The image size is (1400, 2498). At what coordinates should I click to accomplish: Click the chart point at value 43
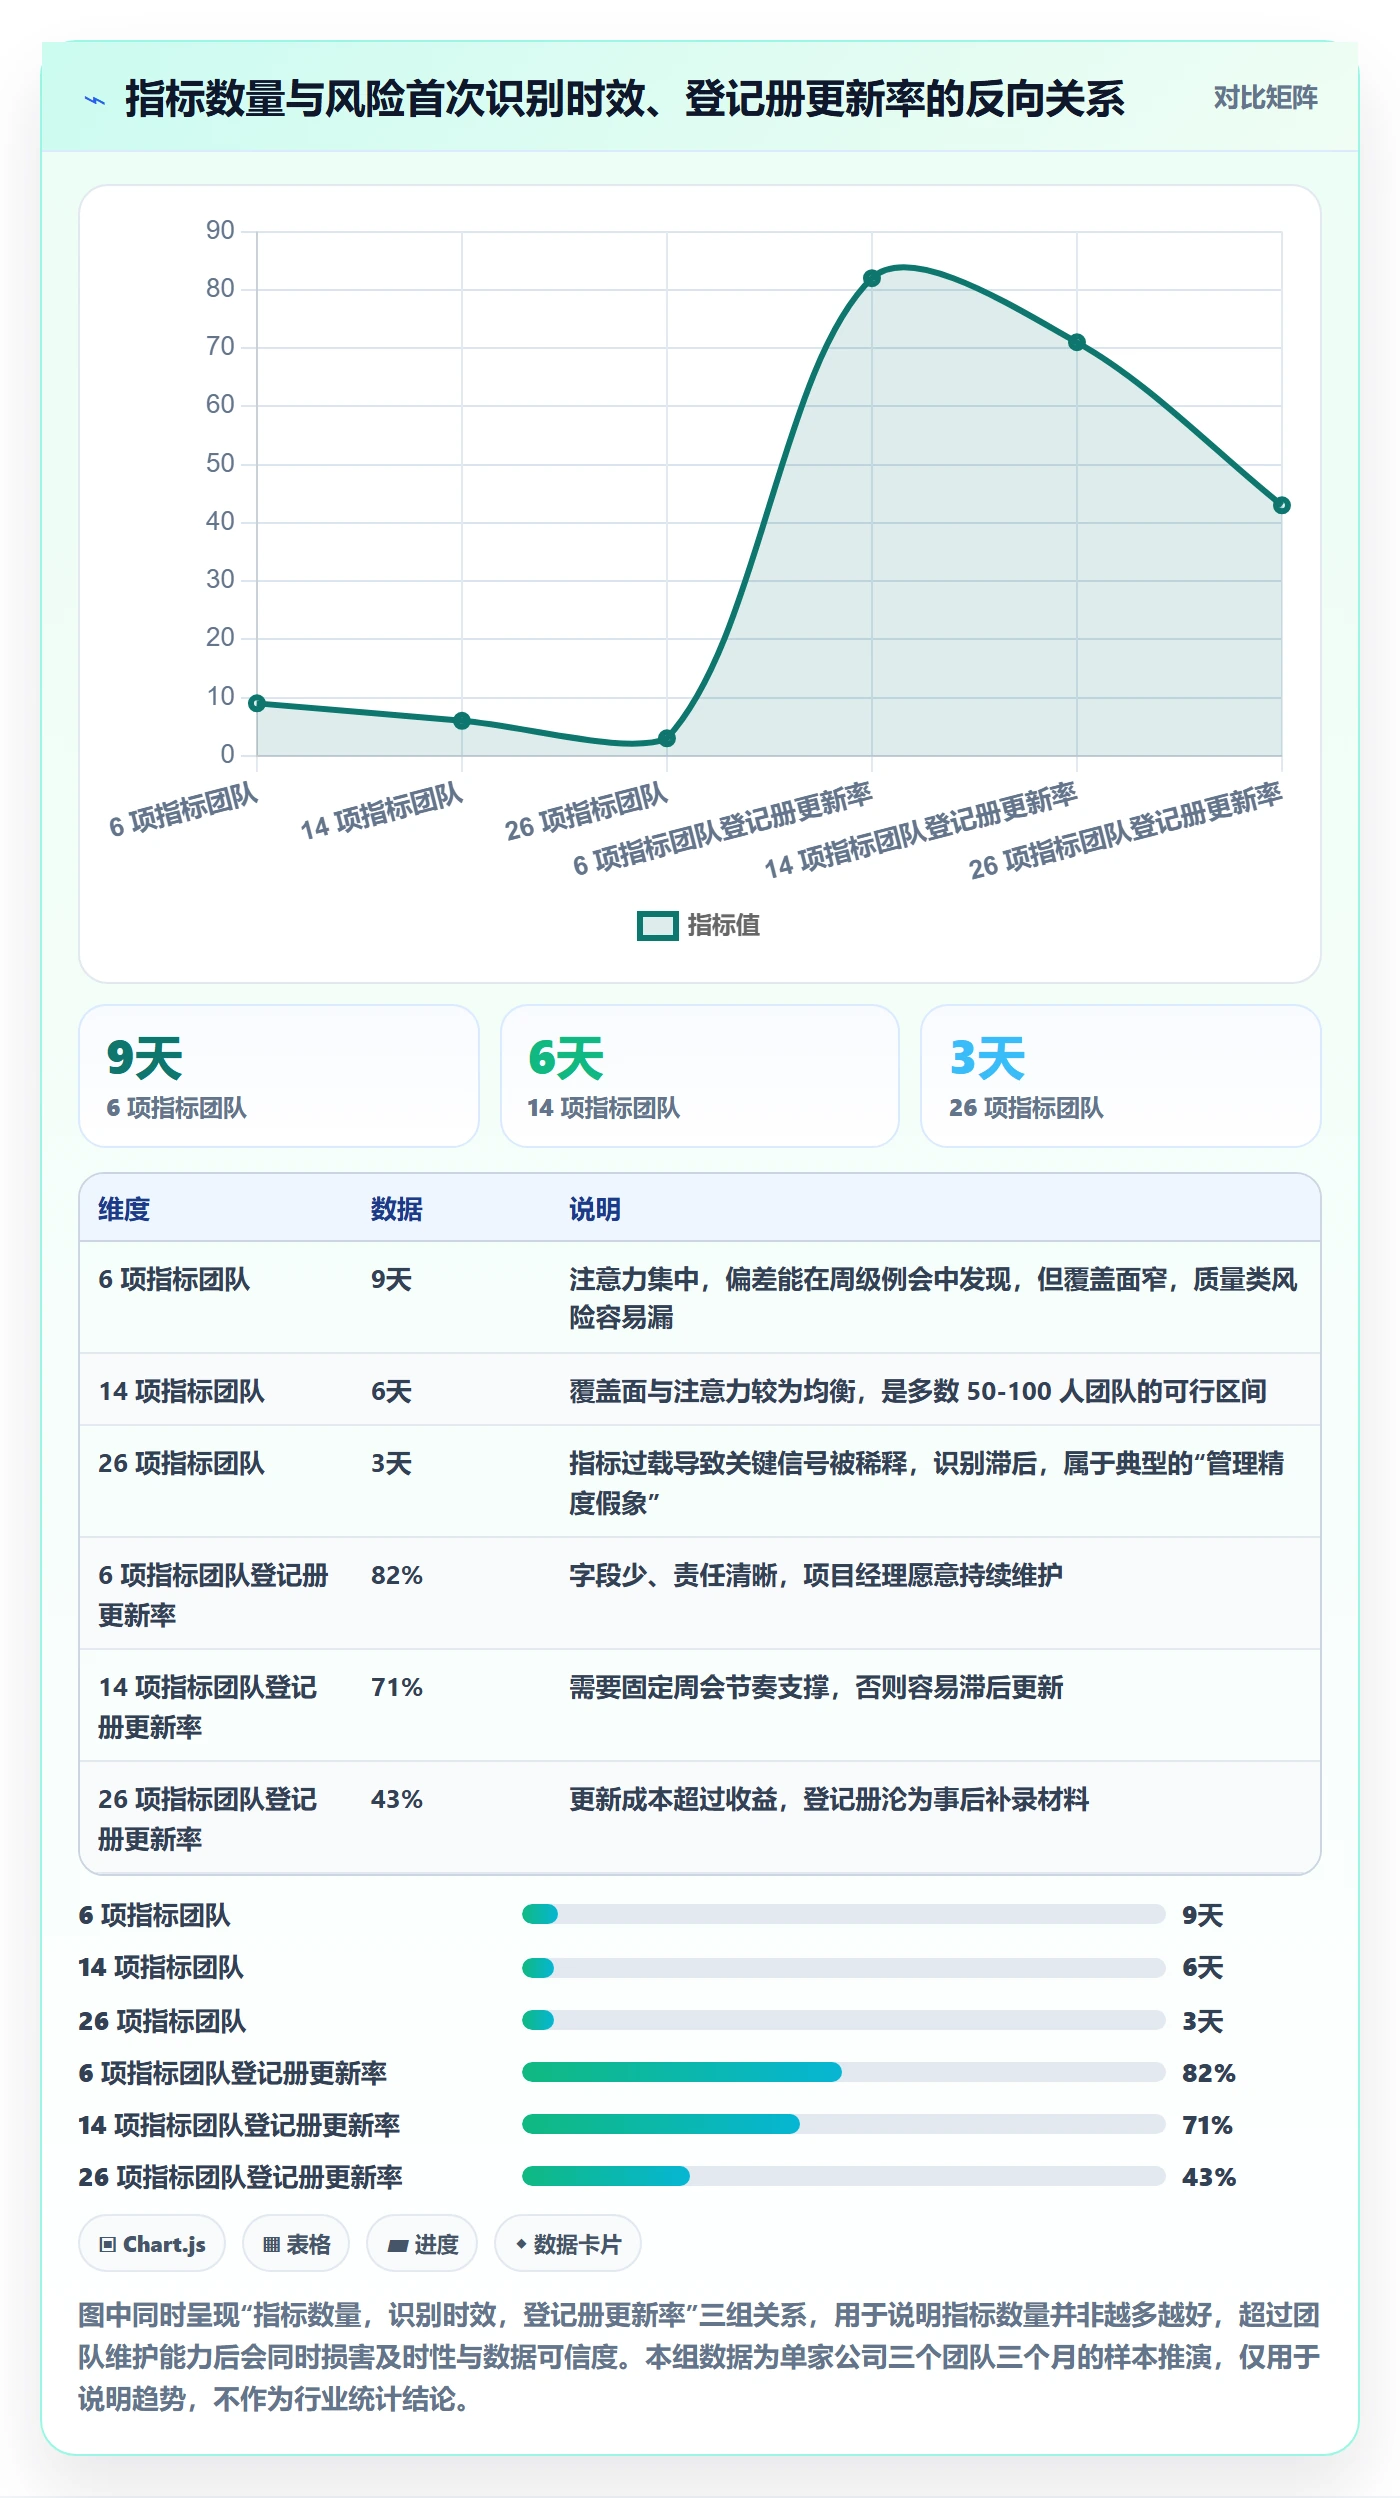1281,505
